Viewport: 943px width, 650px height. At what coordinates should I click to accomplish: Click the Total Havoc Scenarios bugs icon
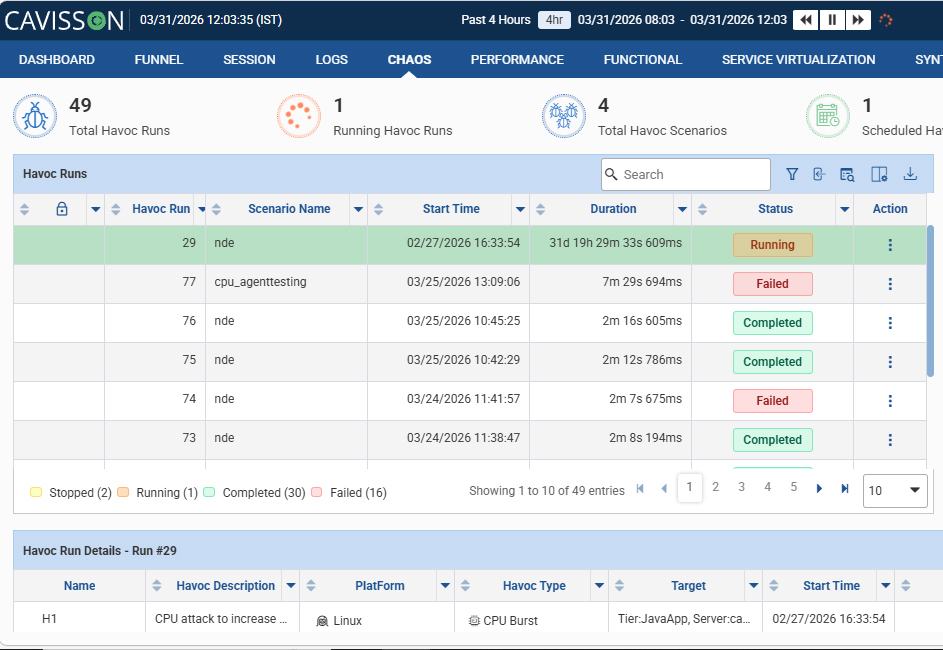point(564,116)
